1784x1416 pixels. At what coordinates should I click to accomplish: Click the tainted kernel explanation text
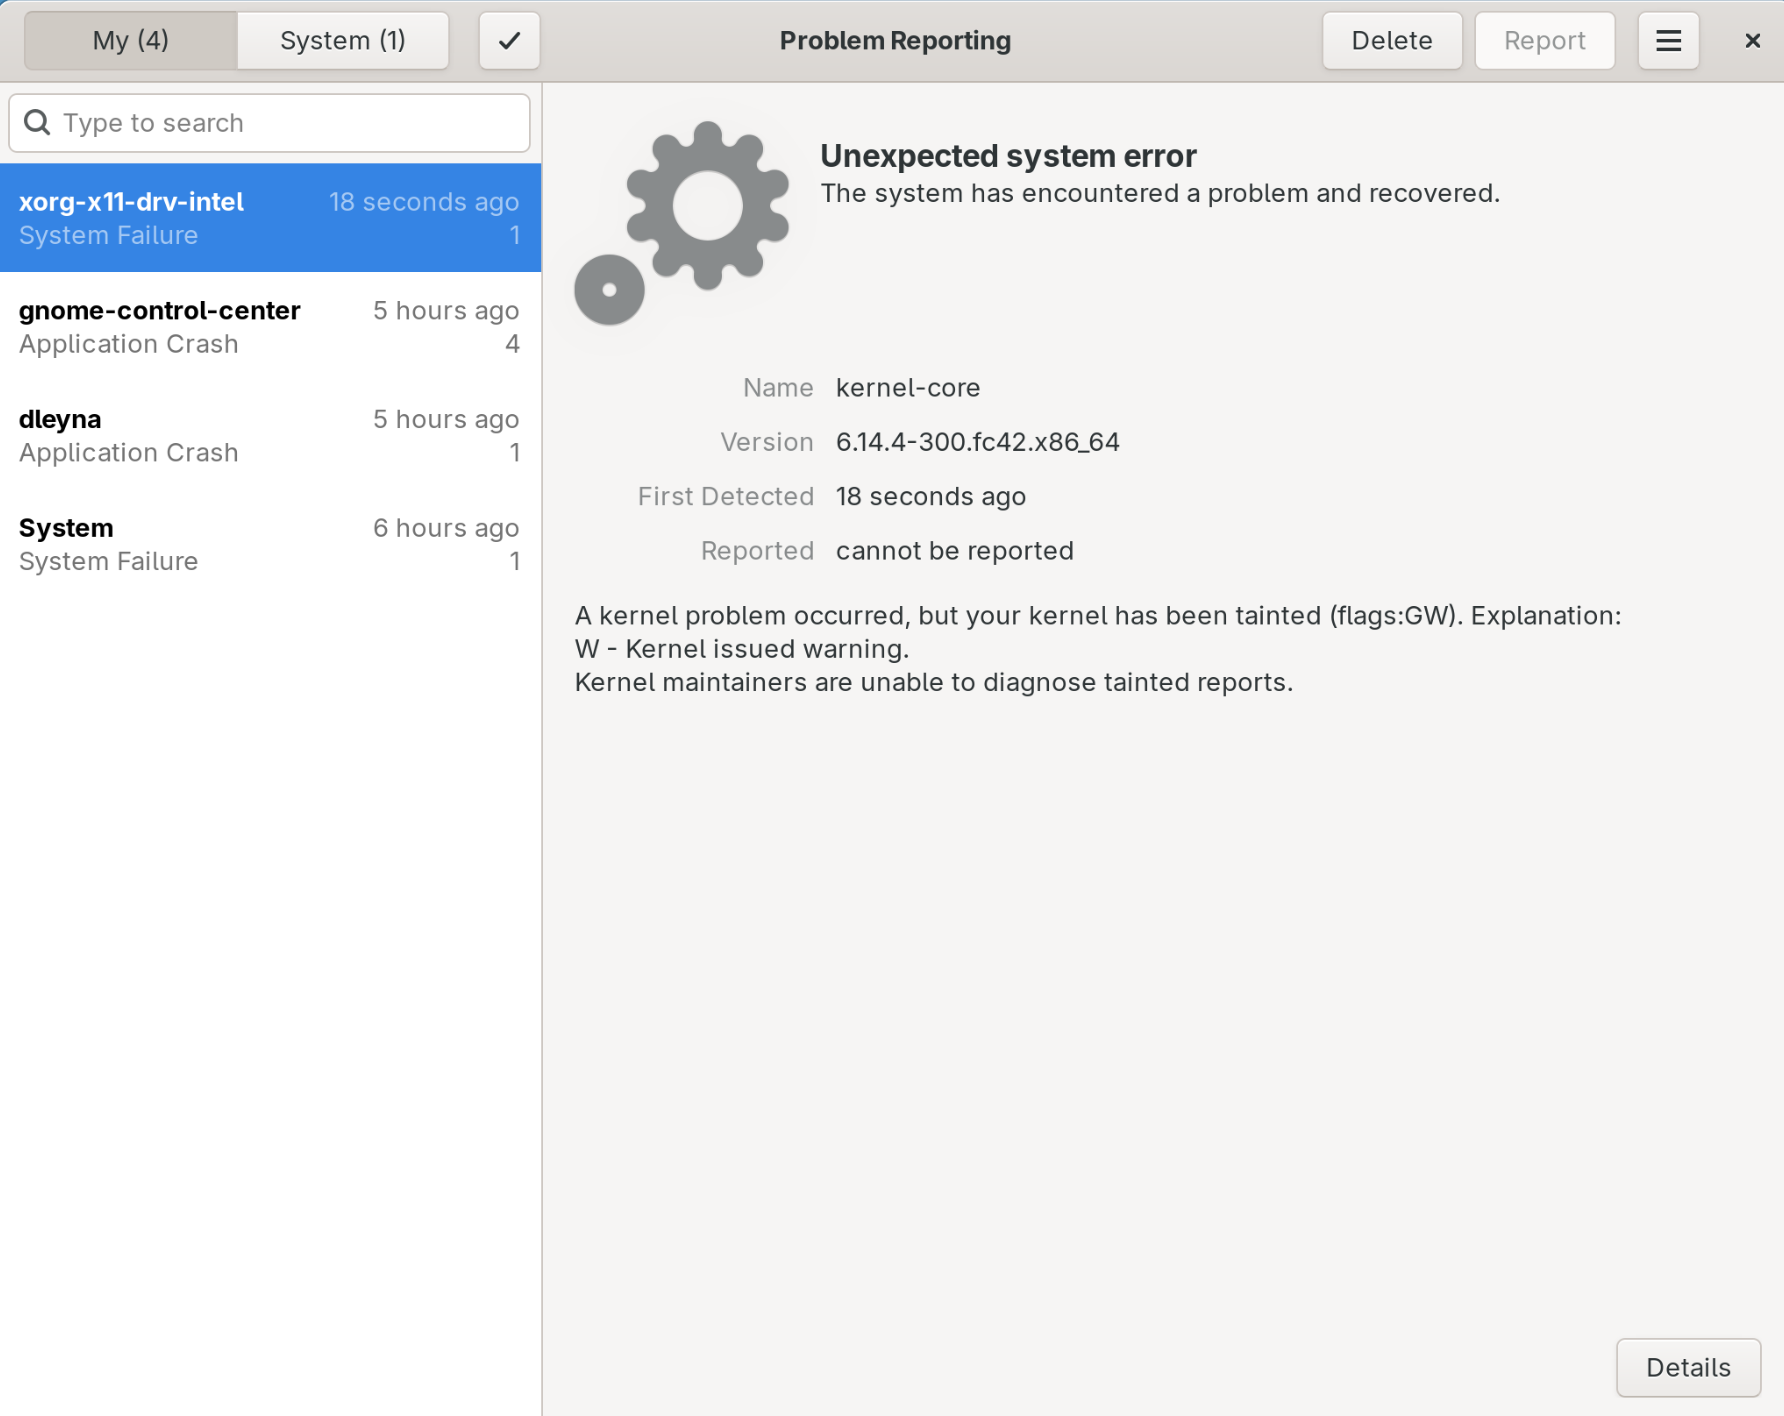click(x=1097, y=649)
